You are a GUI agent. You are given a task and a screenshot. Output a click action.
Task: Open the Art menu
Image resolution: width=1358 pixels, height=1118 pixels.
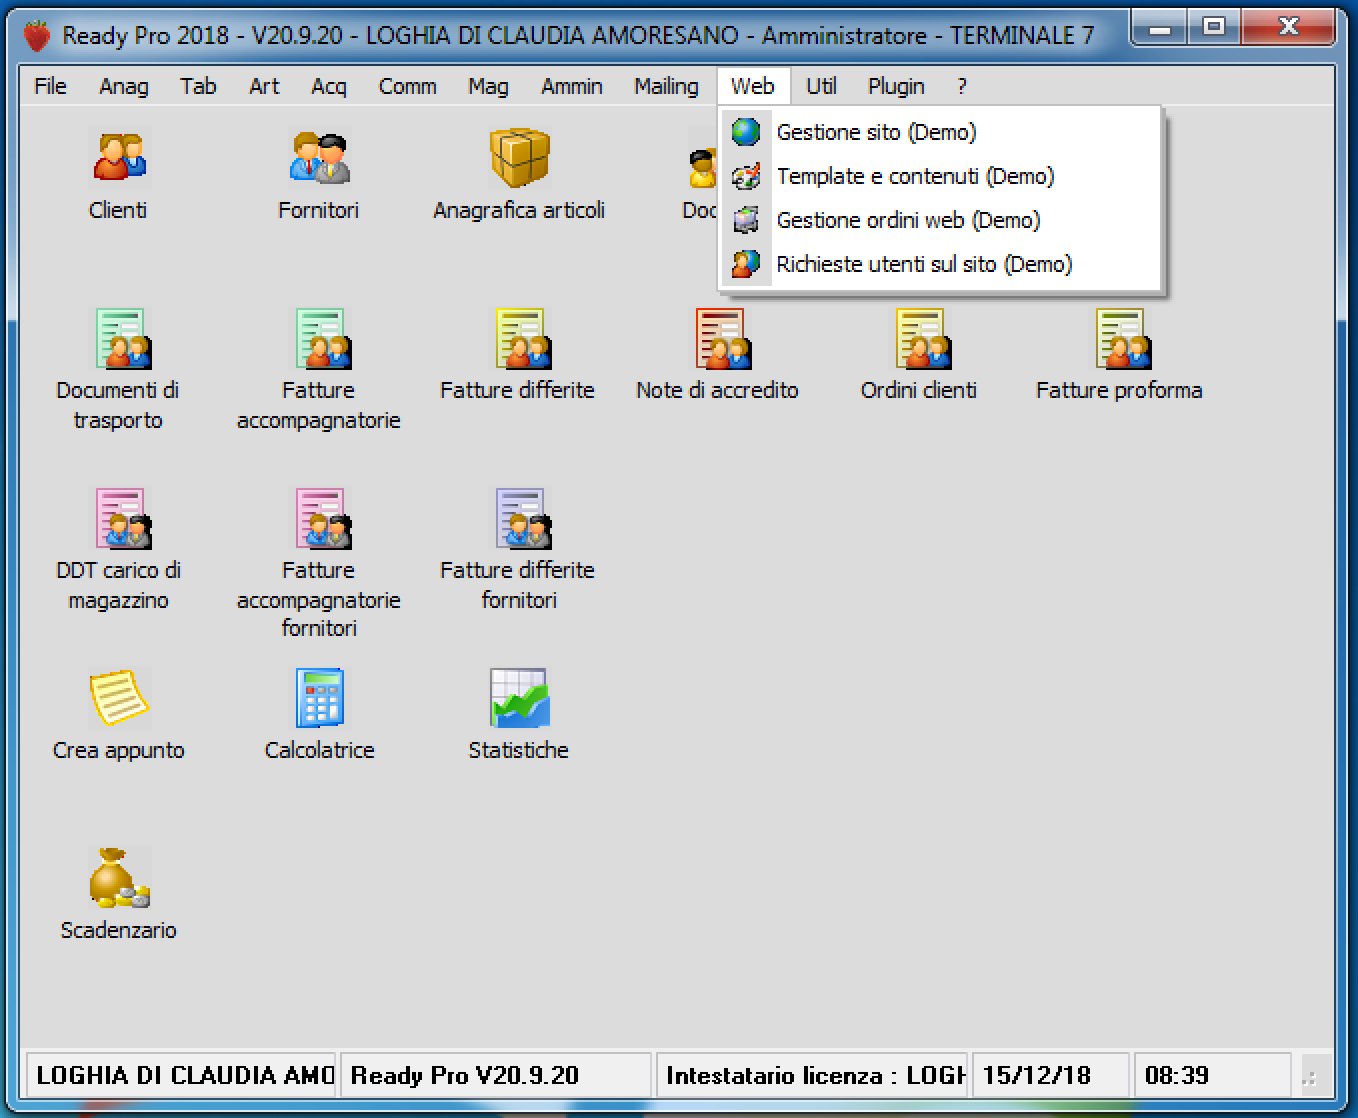pos(264,86)
